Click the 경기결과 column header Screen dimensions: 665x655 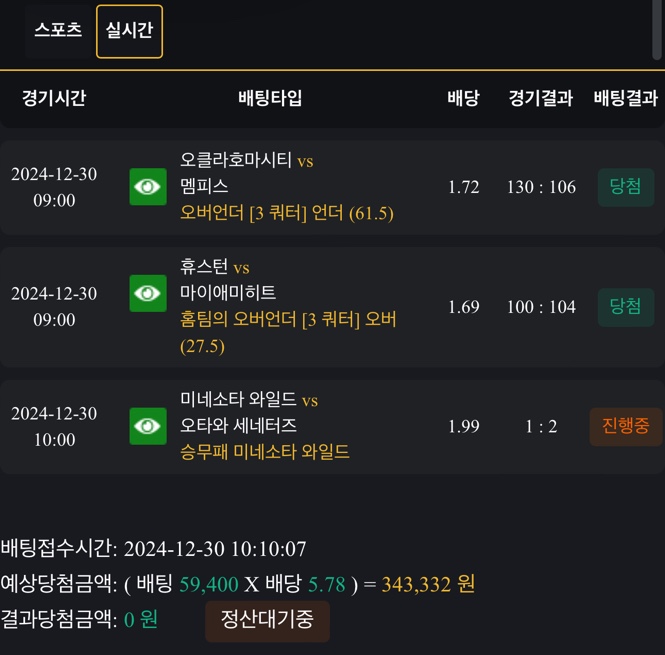coord(540,98)
